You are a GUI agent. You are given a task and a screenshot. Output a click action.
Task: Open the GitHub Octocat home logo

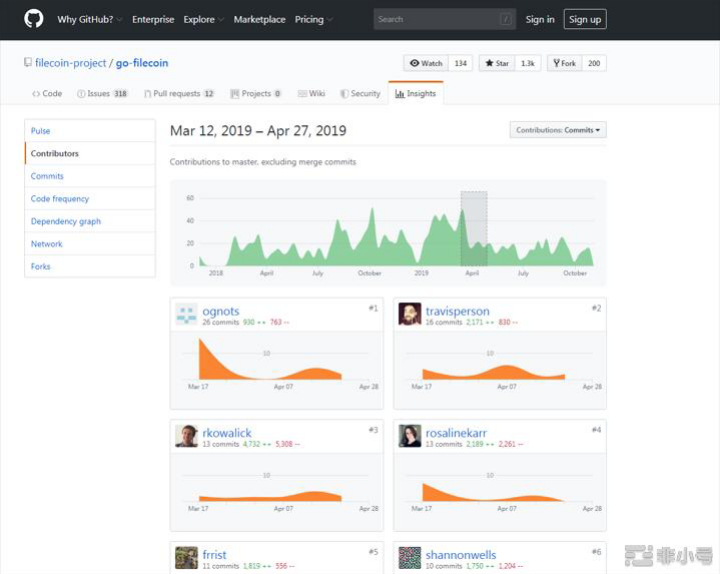[x=34, y=19]
